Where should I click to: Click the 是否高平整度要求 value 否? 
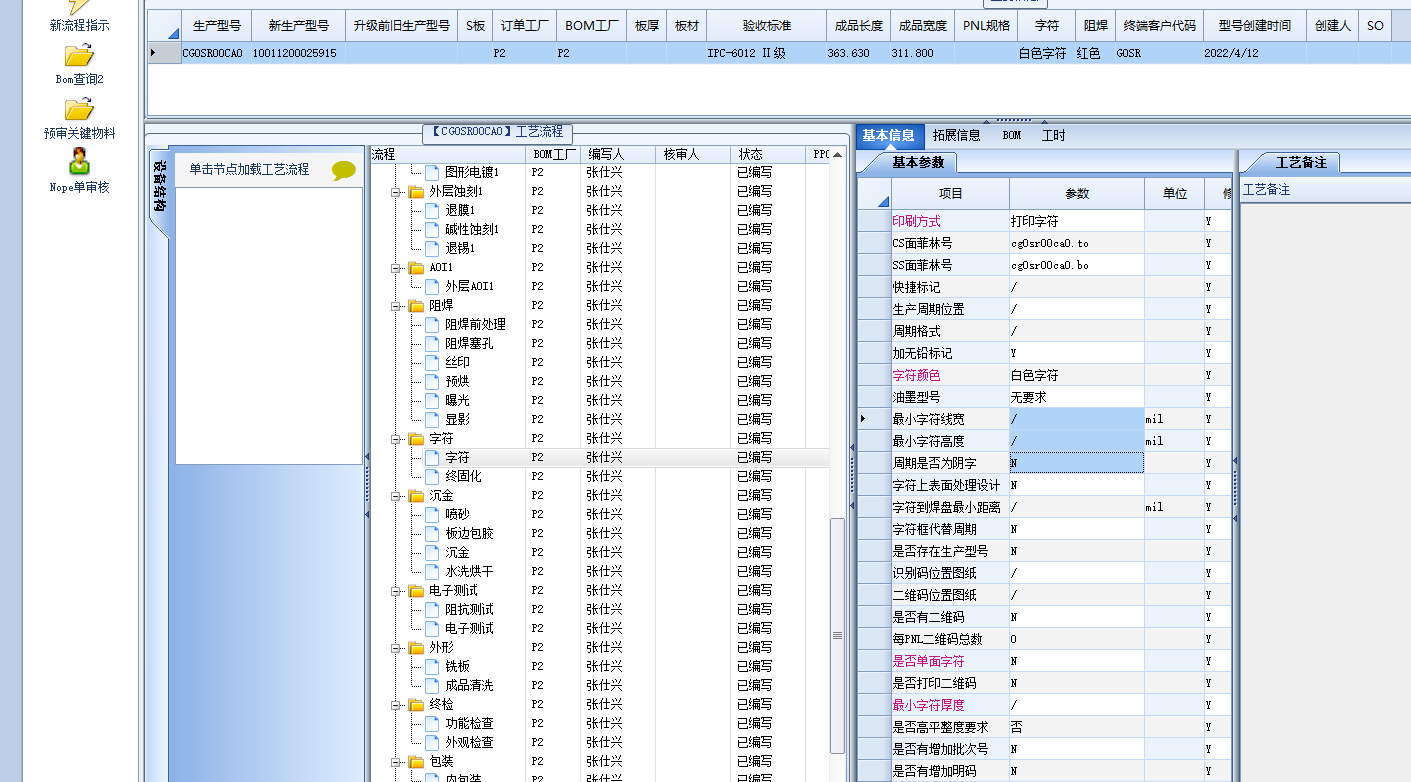(x=1017, y=727)
